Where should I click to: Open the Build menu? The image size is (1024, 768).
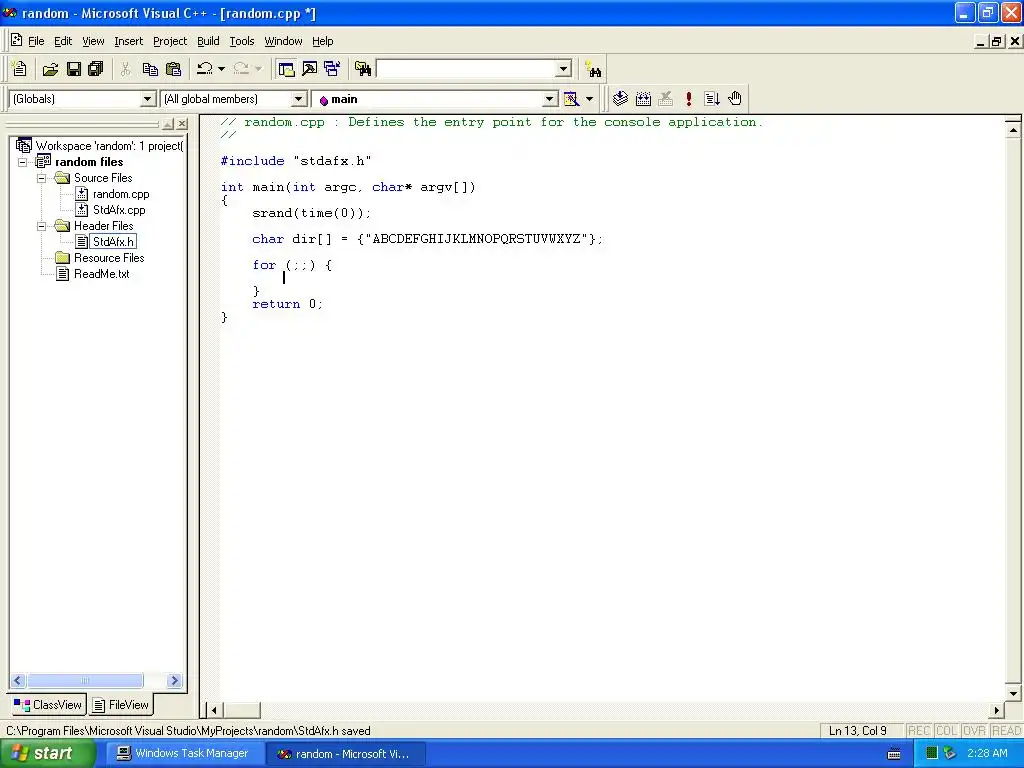coord(208,41)
